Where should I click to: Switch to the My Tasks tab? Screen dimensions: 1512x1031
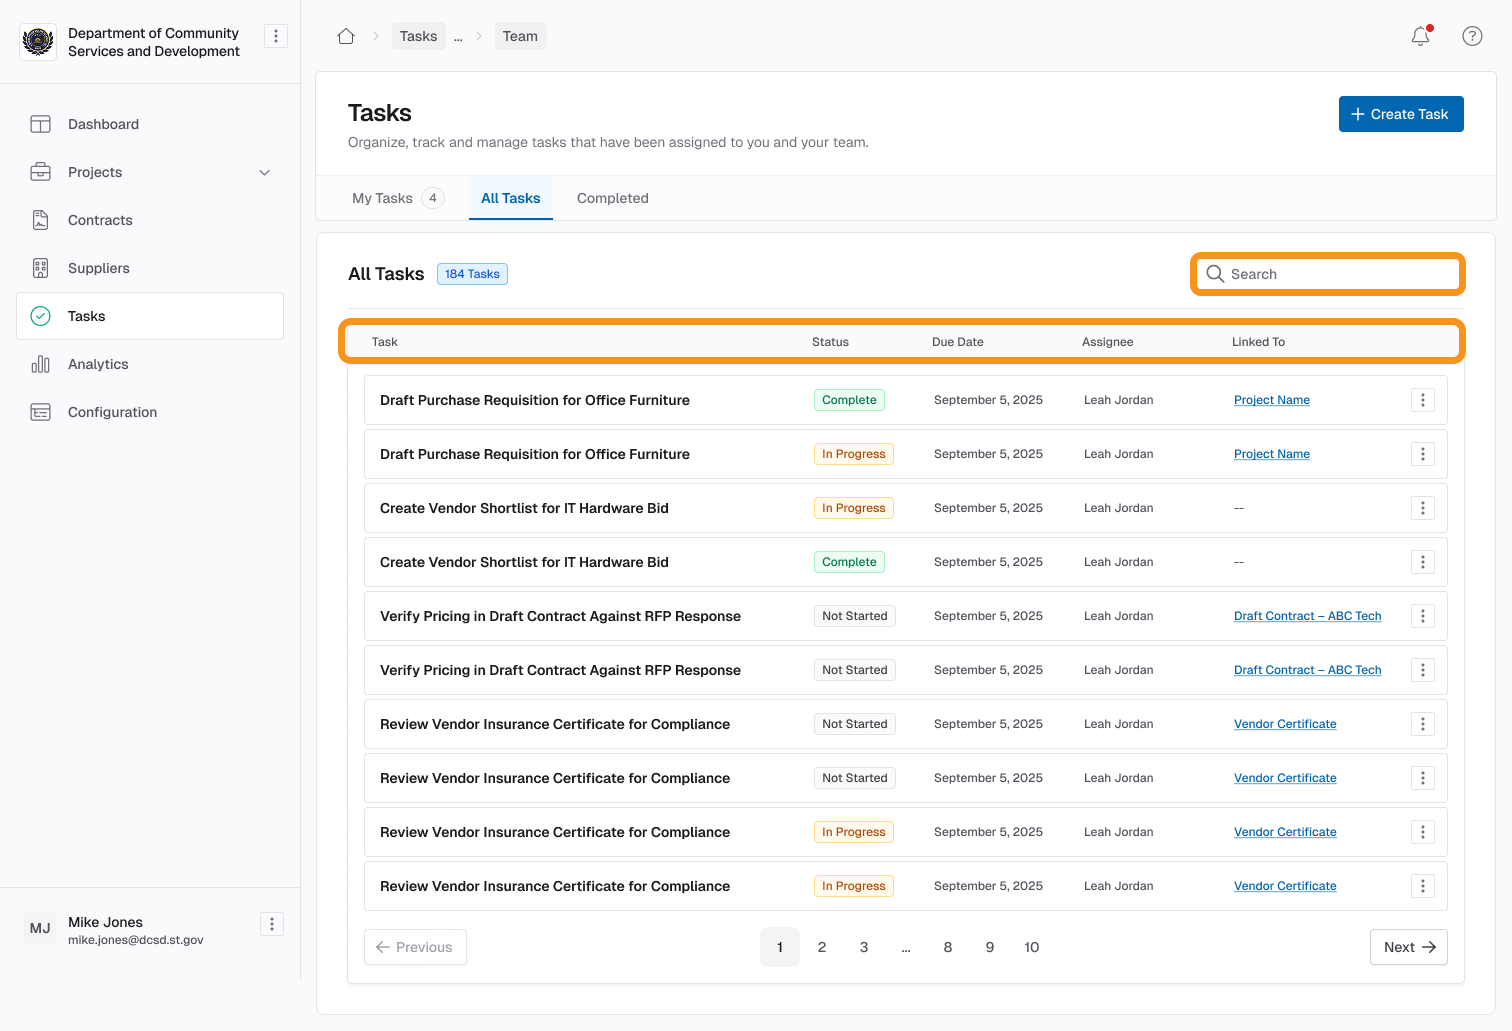coord(383,198)
